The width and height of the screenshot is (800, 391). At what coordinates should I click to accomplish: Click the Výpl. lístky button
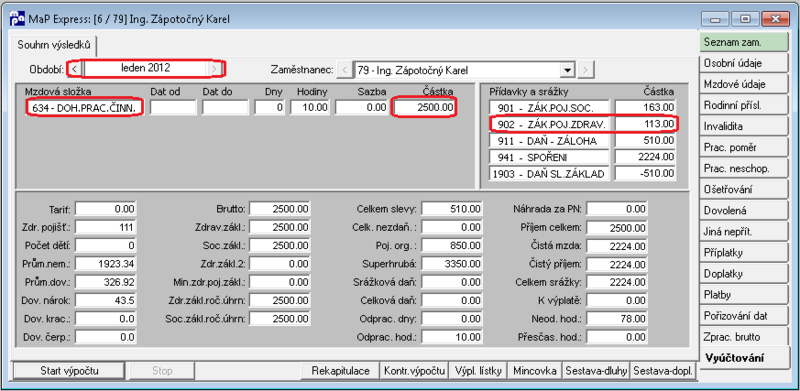[x=478, y=371]
